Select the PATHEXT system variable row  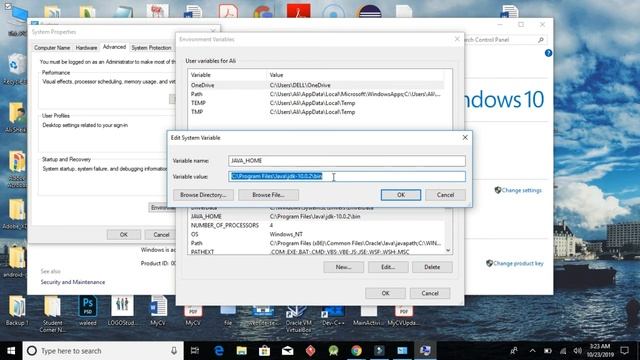coord(317,252)
